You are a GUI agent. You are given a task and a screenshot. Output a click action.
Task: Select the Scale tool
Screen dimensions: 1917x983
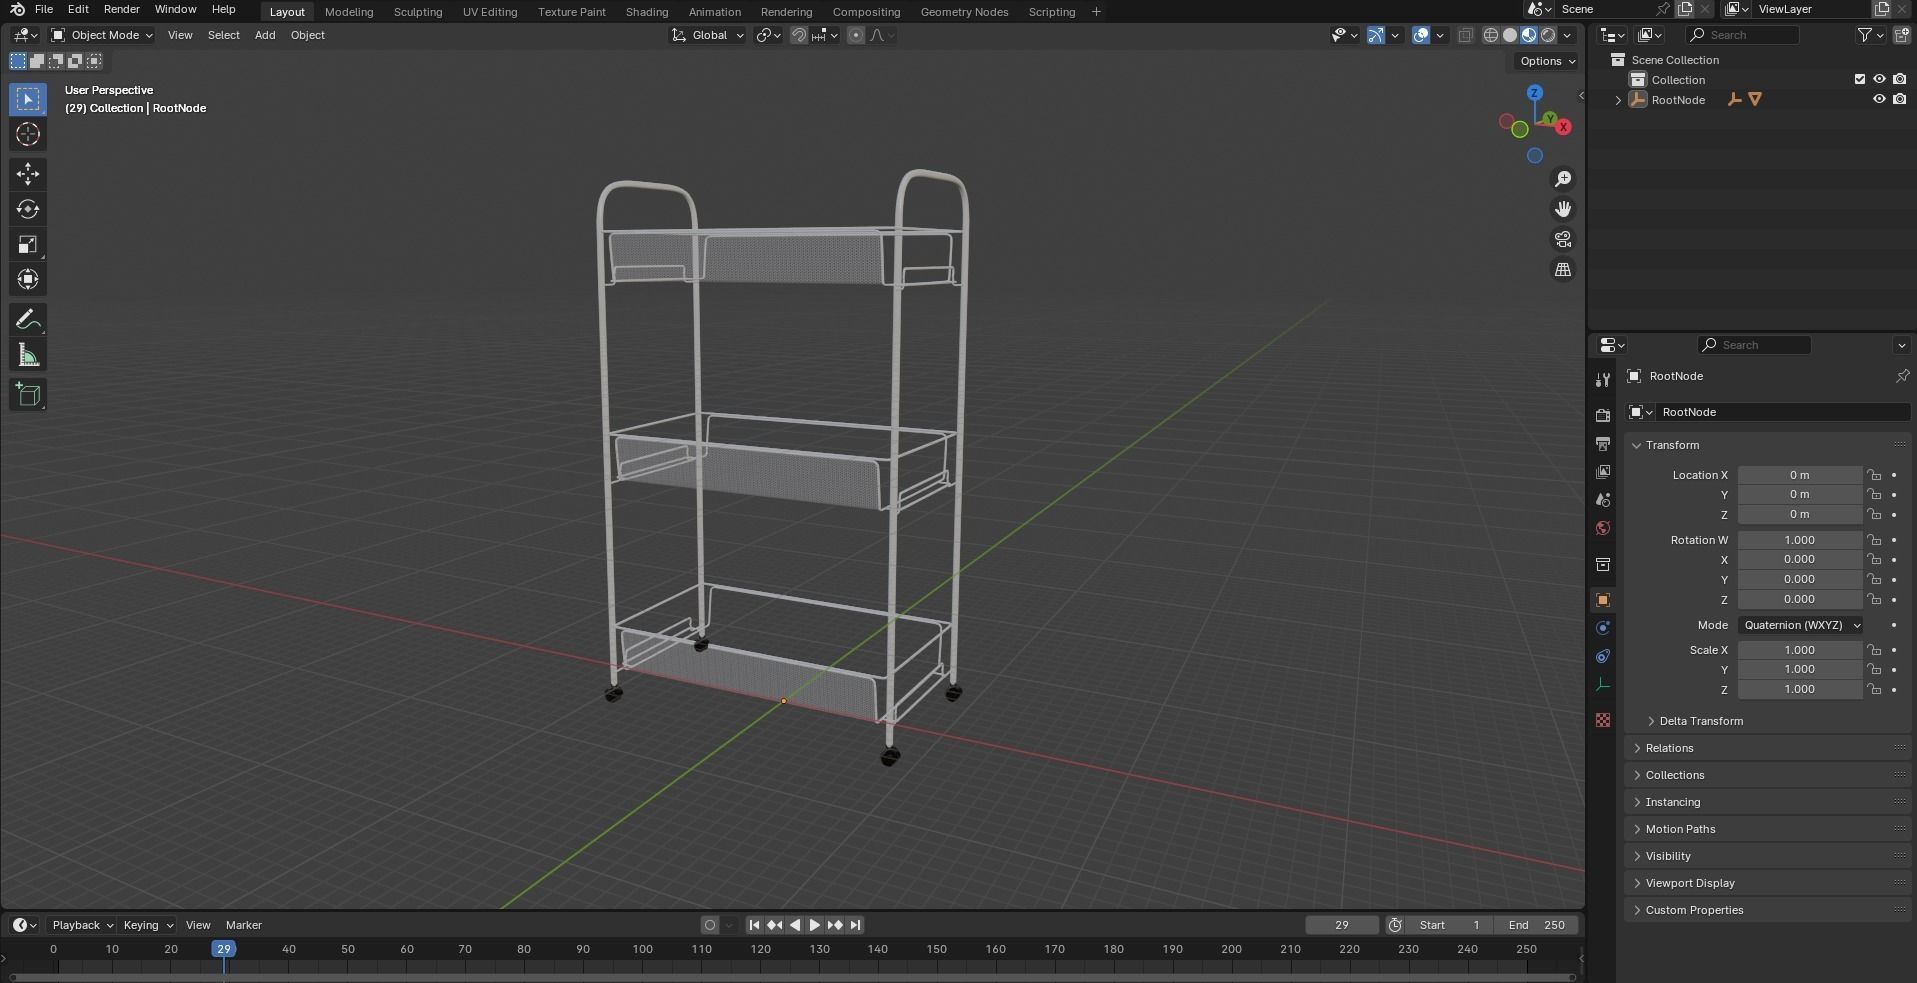coord(28,244)
